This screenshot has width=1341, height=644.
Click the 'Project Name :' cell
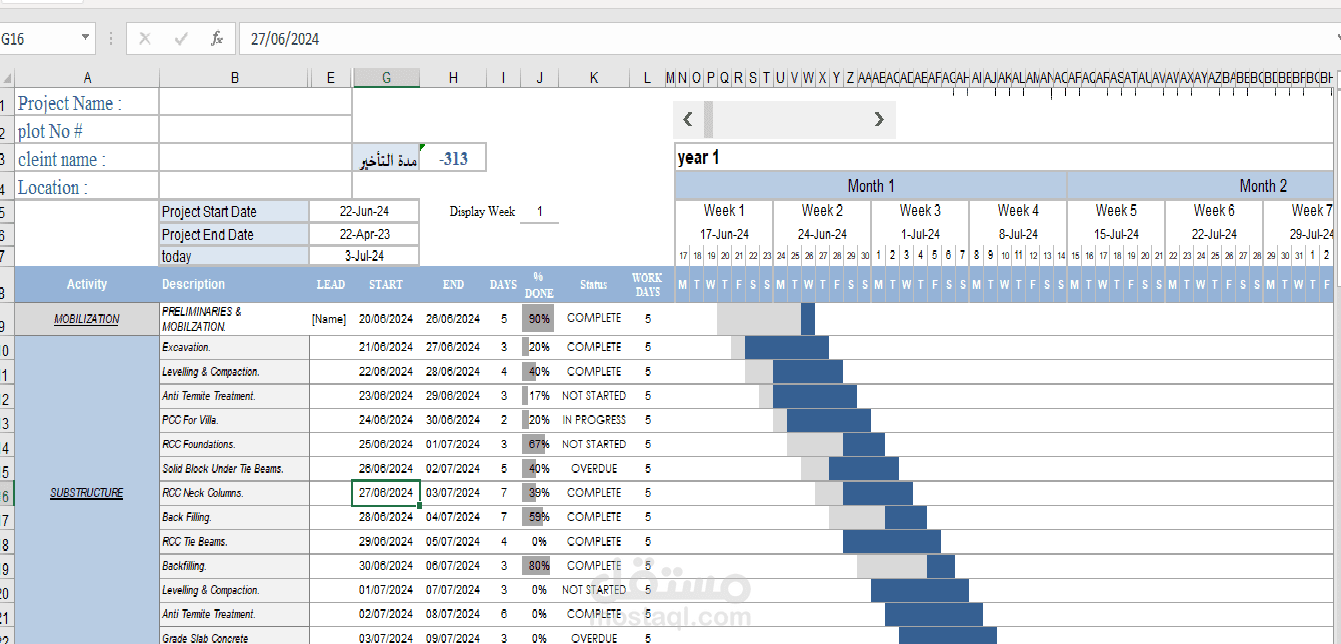pos(87,103)
